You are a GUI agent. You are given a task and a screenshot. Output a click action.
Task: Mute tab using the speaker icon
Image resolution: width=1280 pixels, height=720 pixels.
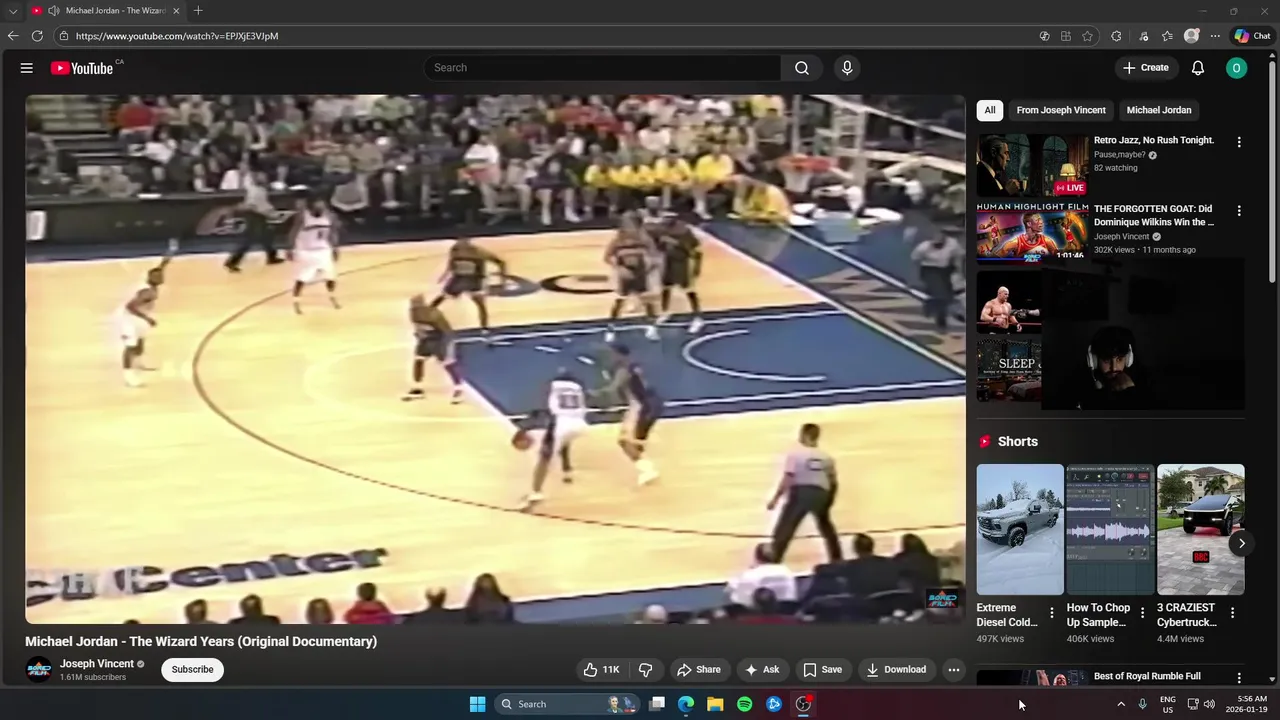pos(53,10)
